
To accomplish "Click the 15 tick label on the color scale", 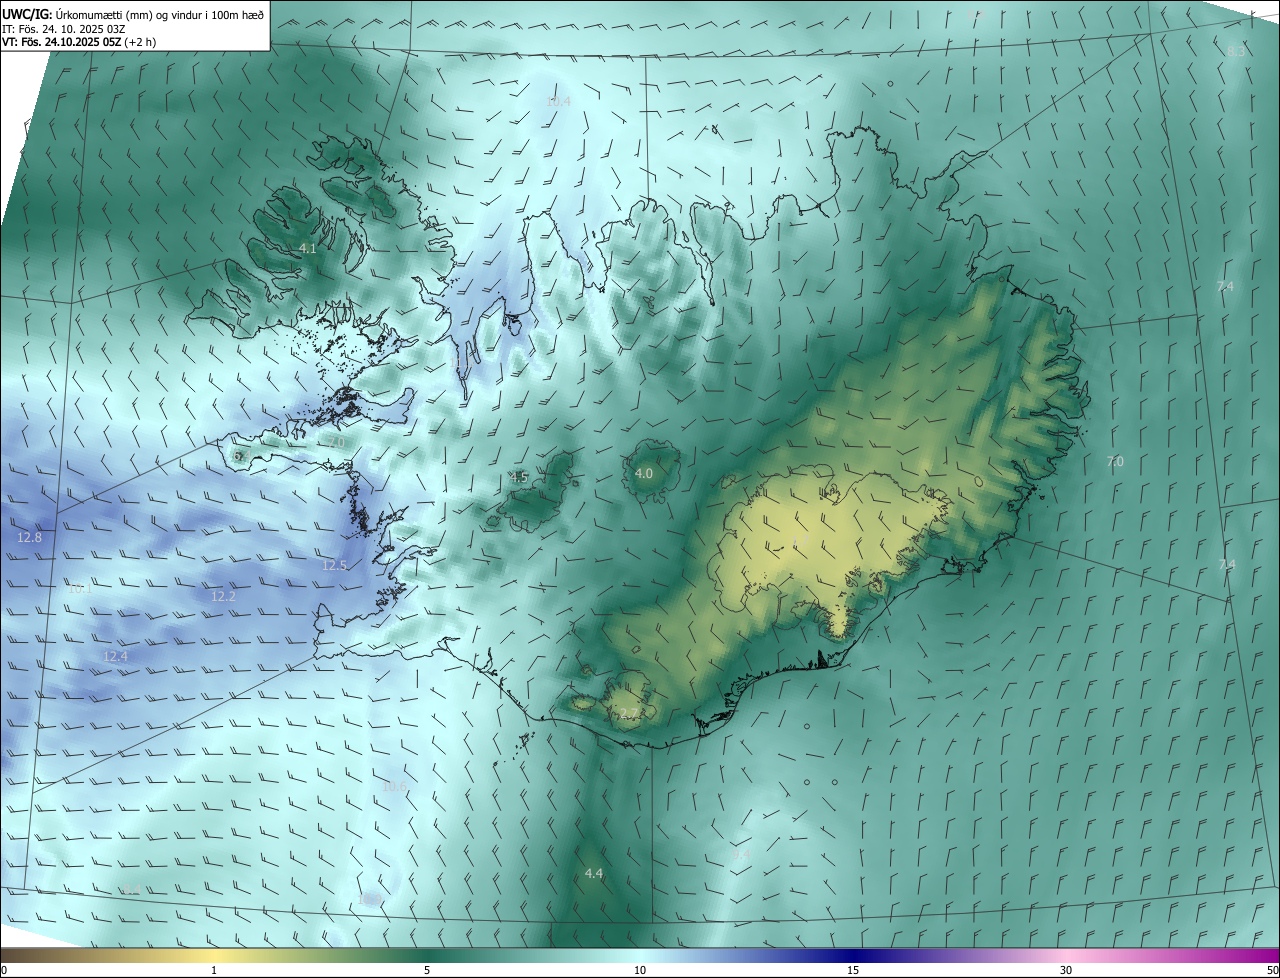I will tap(853, 970).
